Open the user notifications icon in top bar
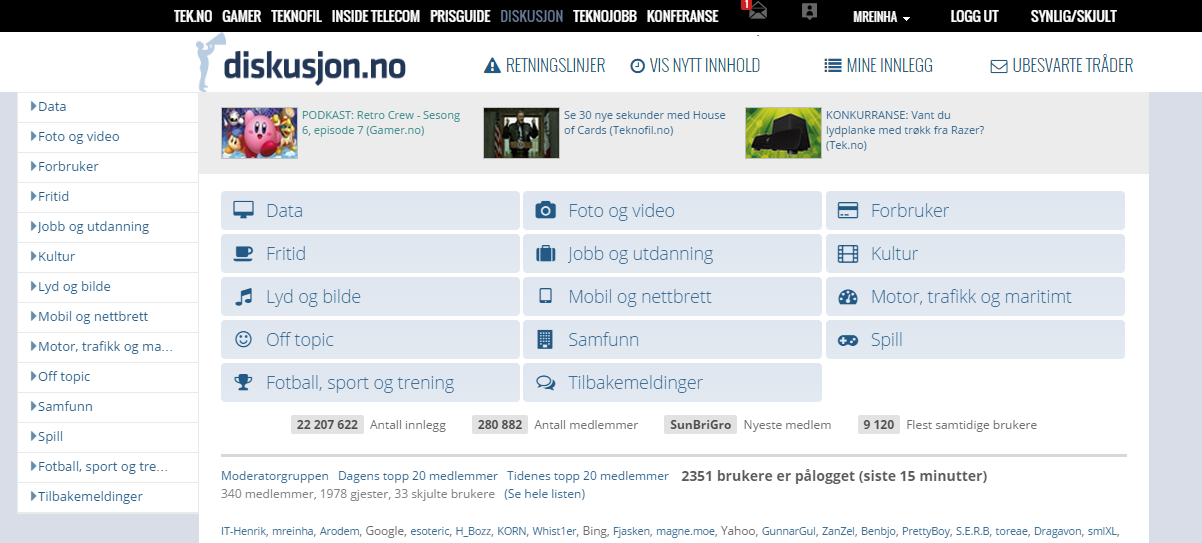 [810, 11]
